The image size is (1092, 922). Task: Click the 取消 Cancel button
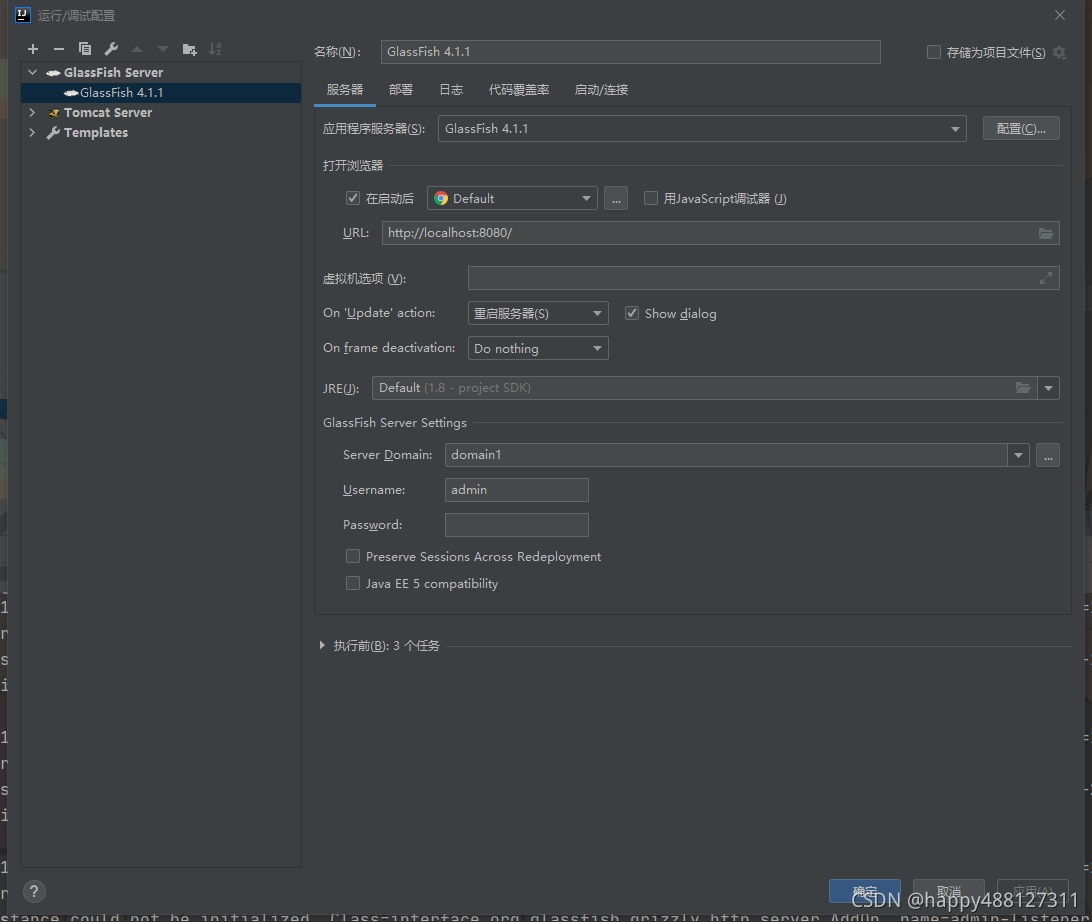[949, 891]
